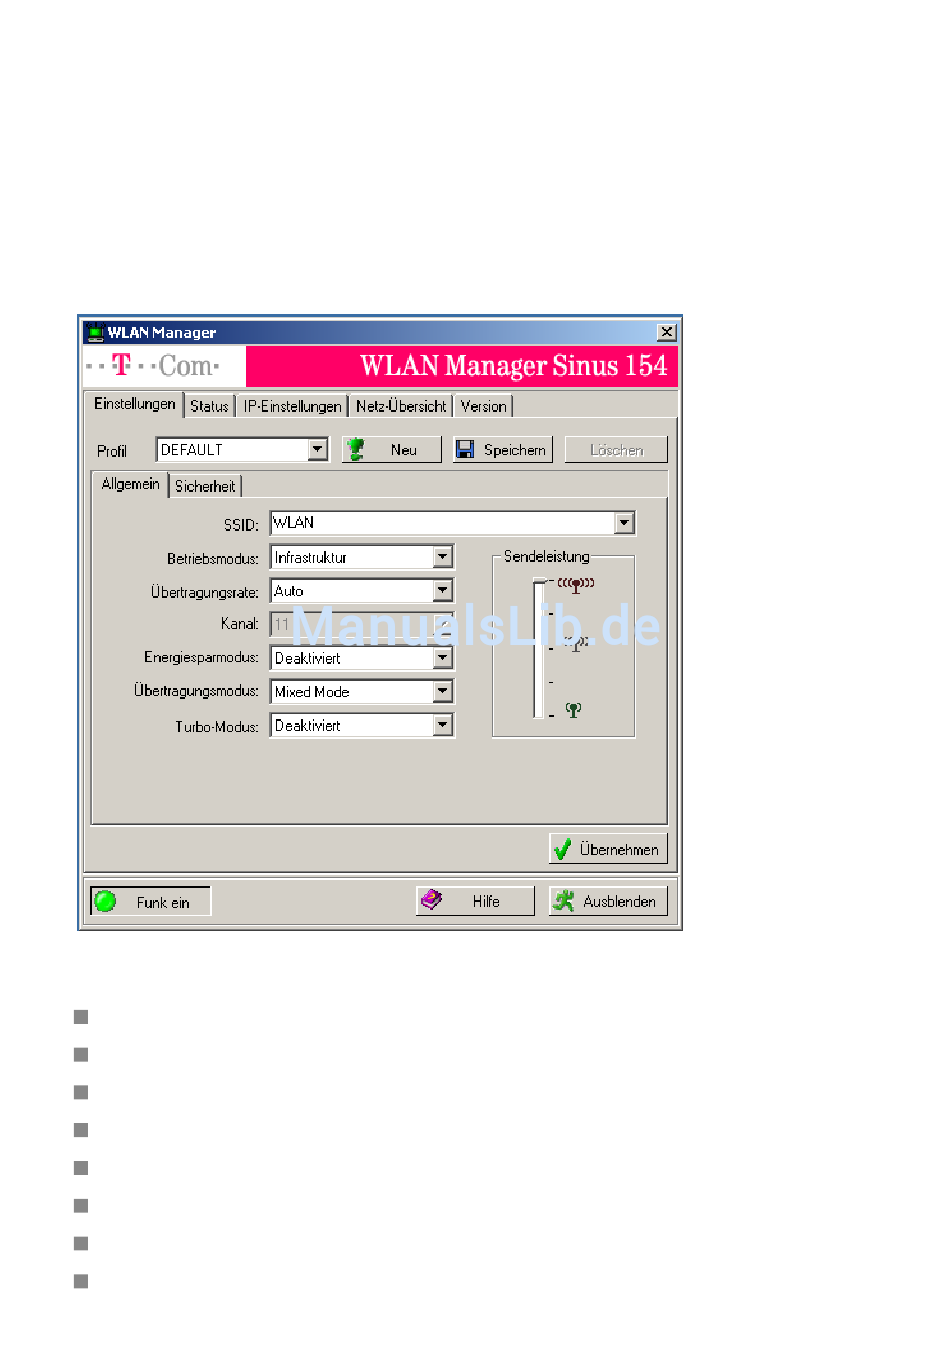This screenshot has height=1359, width=950.
Task: Click the Ausblenden button
Action: (608, 901)
